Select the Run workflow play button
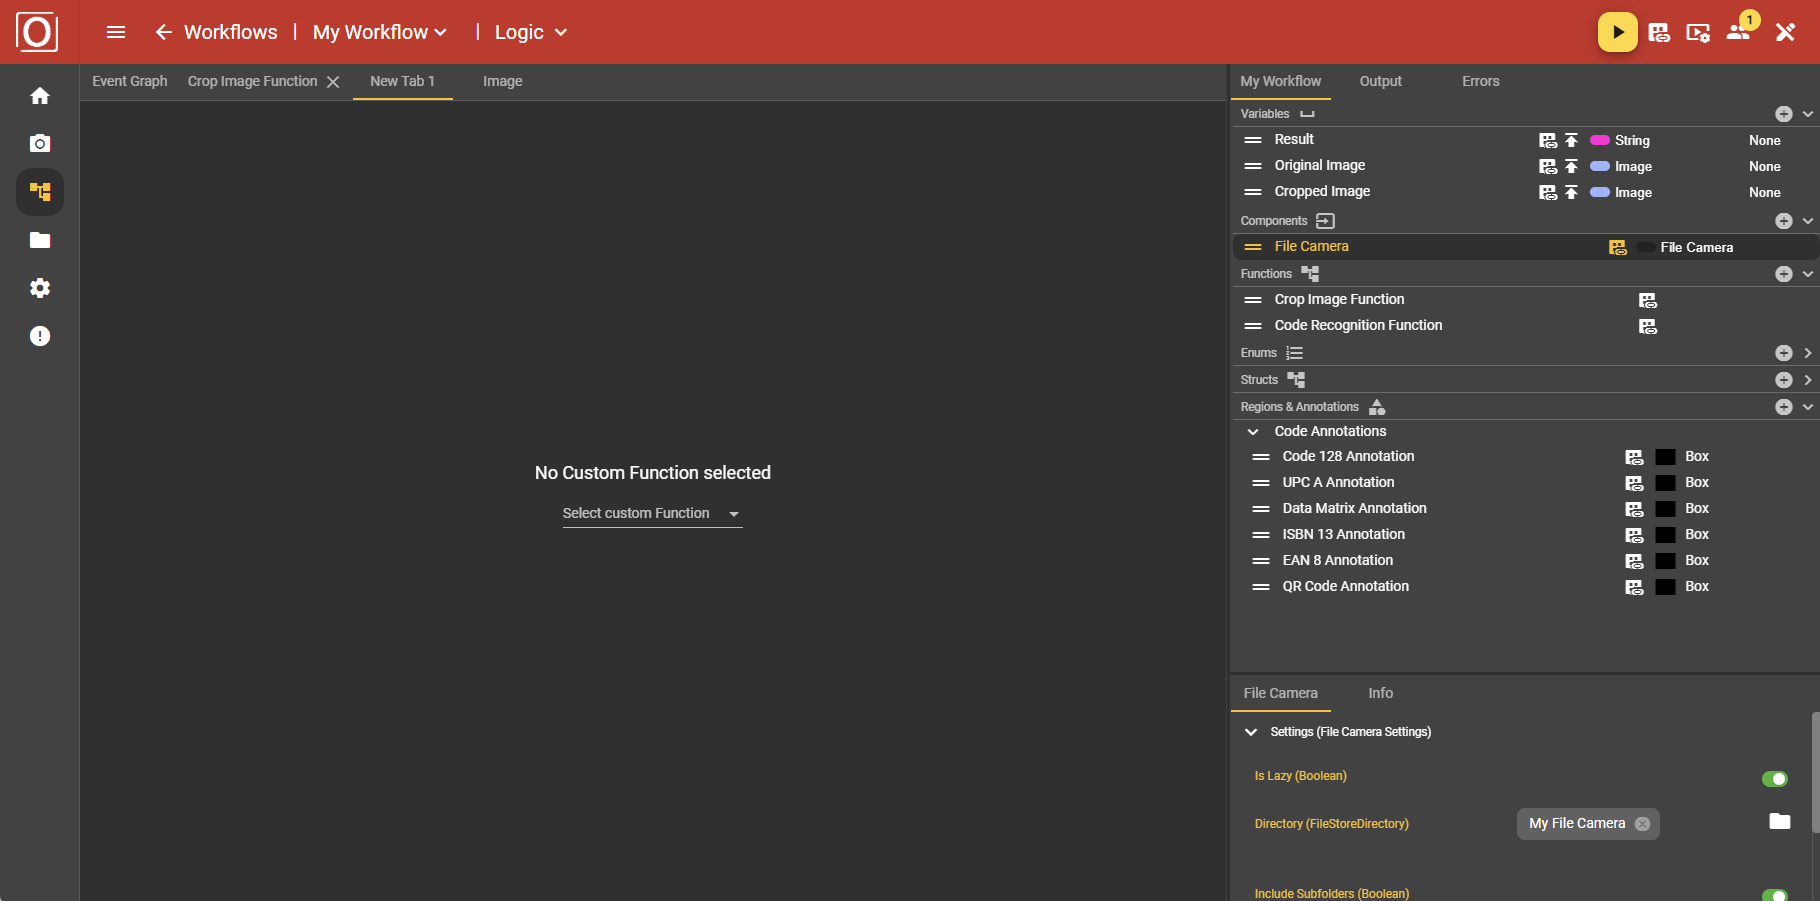The height and width of the screenshot is (901, 1820). 1617,31
